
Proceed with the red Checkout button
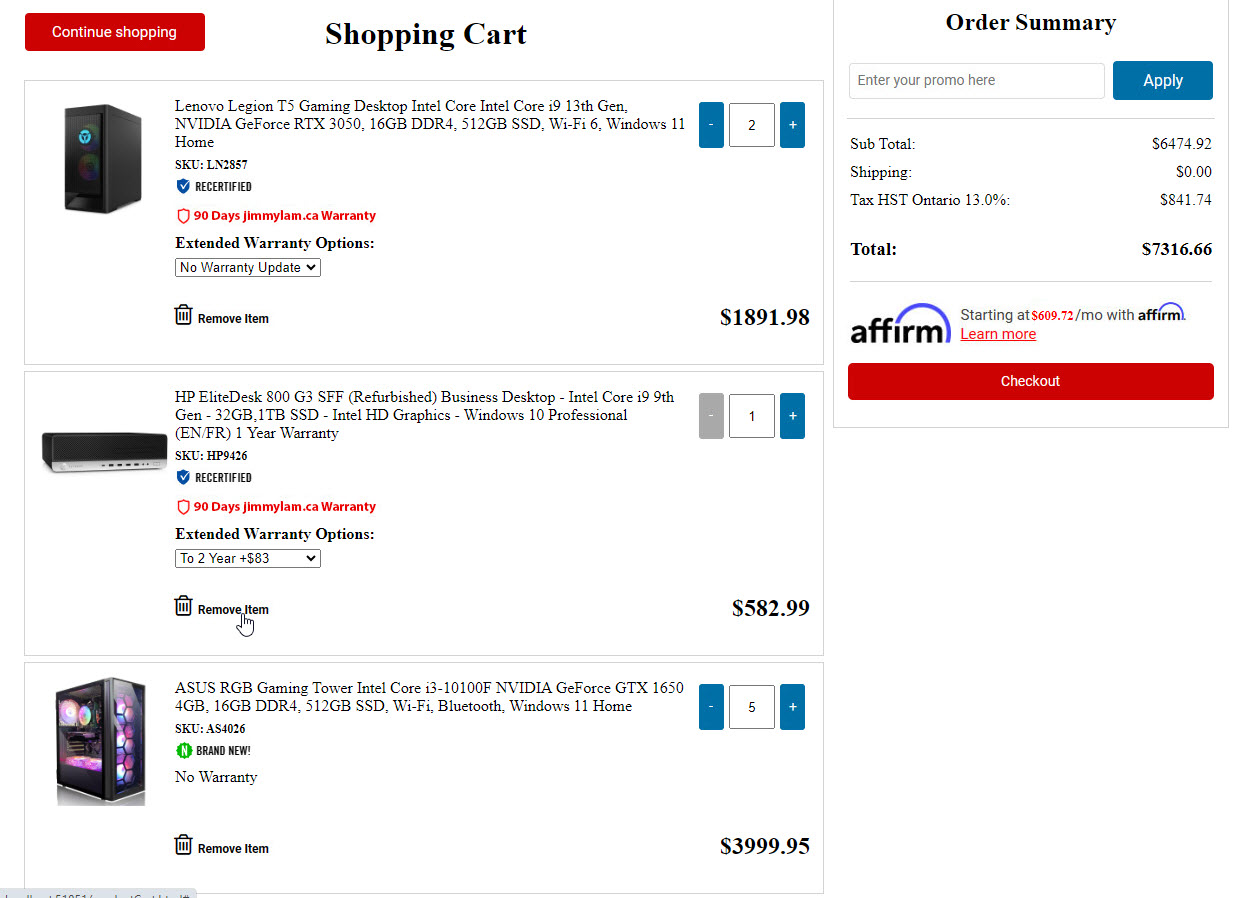point(1030,381)
